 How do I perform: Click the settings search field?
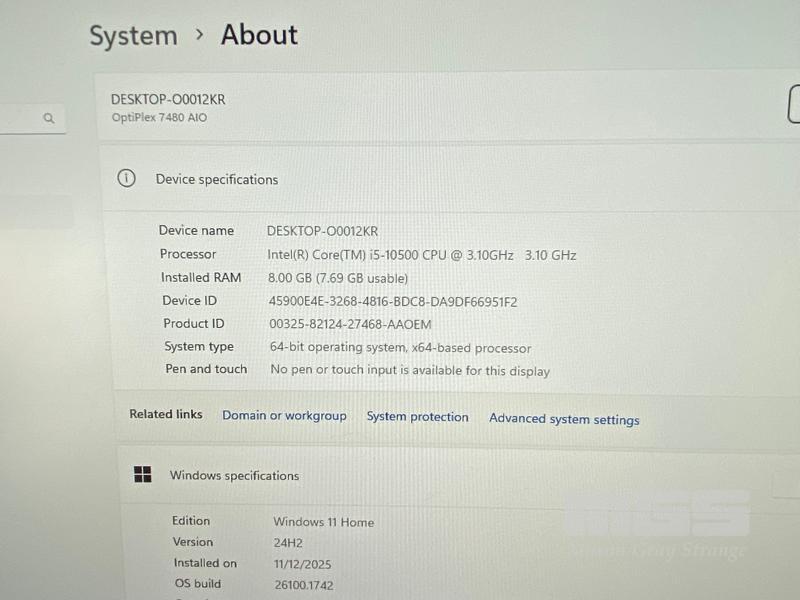[25, 119]
